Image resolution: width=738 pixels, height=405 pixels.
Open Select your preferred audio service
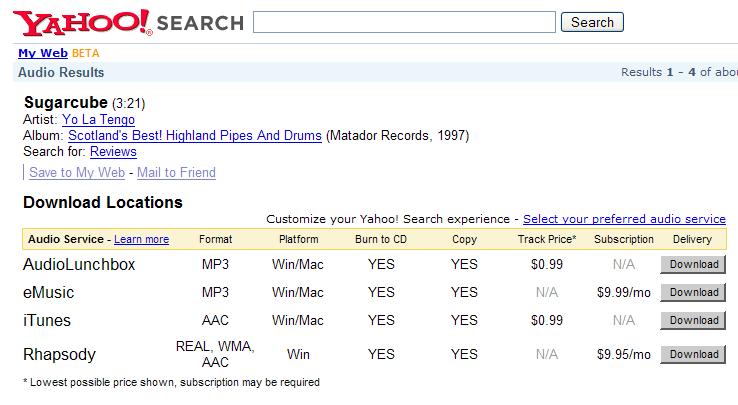coord(624,219)
